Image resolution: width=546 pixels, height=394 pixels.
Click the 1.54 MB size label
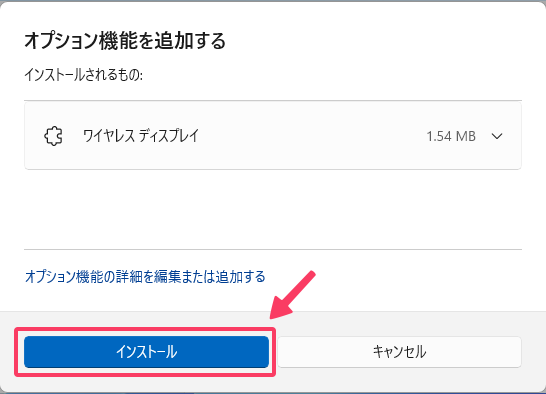pyautogui.click(x=451, y=136)
